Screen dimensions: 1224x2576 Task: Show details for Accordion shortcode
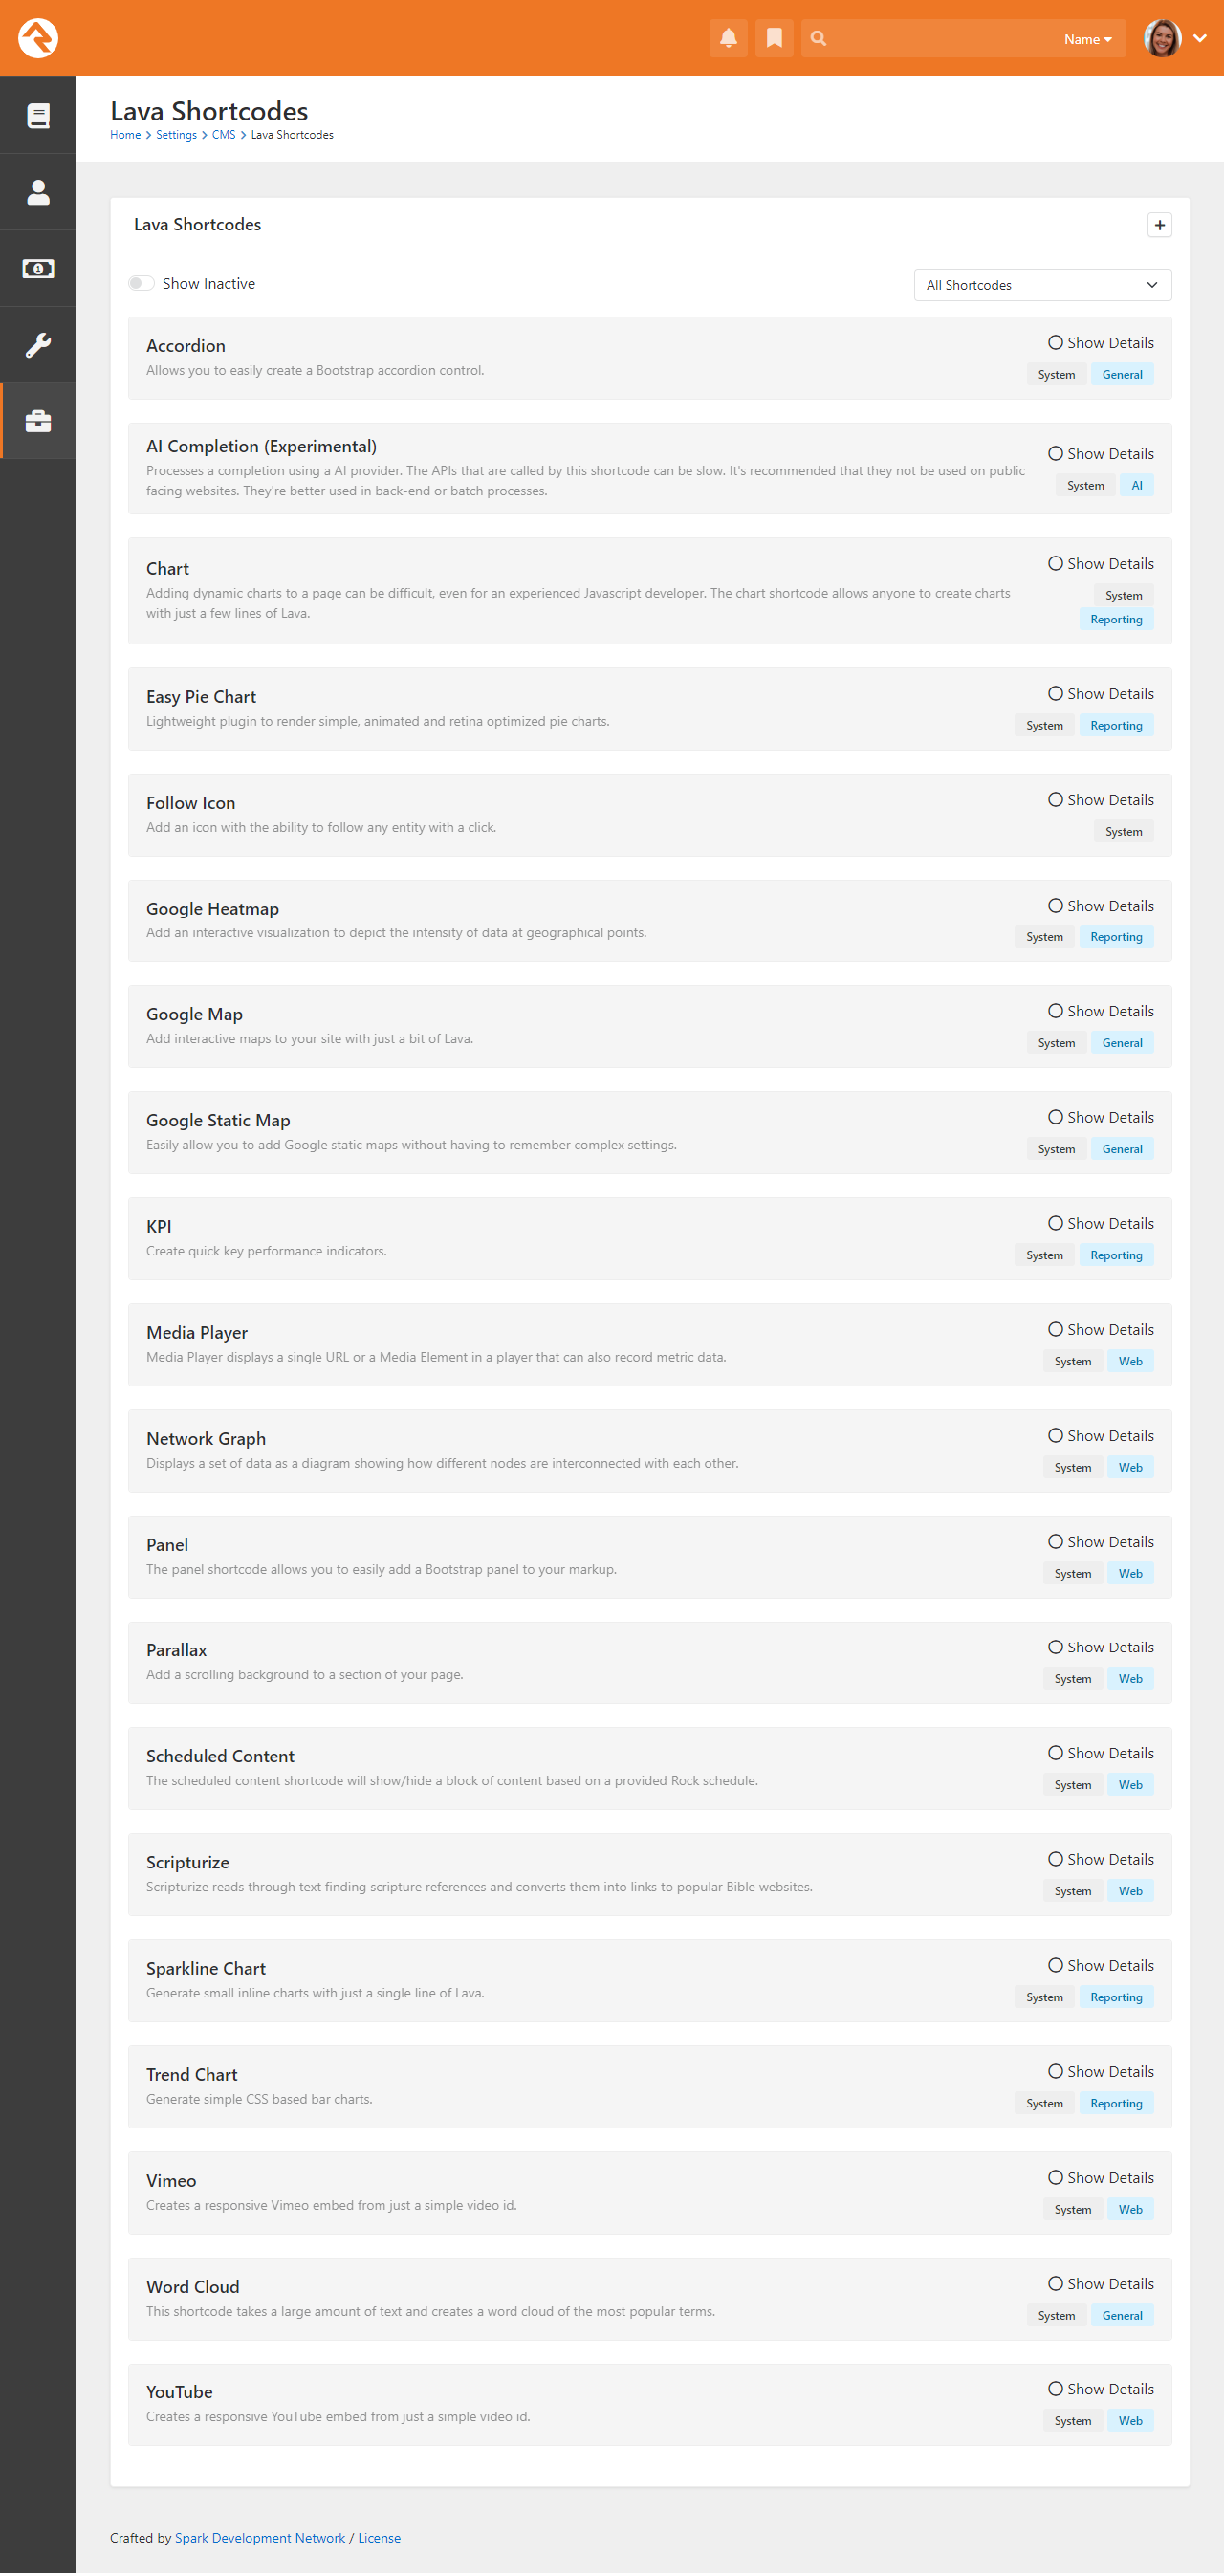1100,343
